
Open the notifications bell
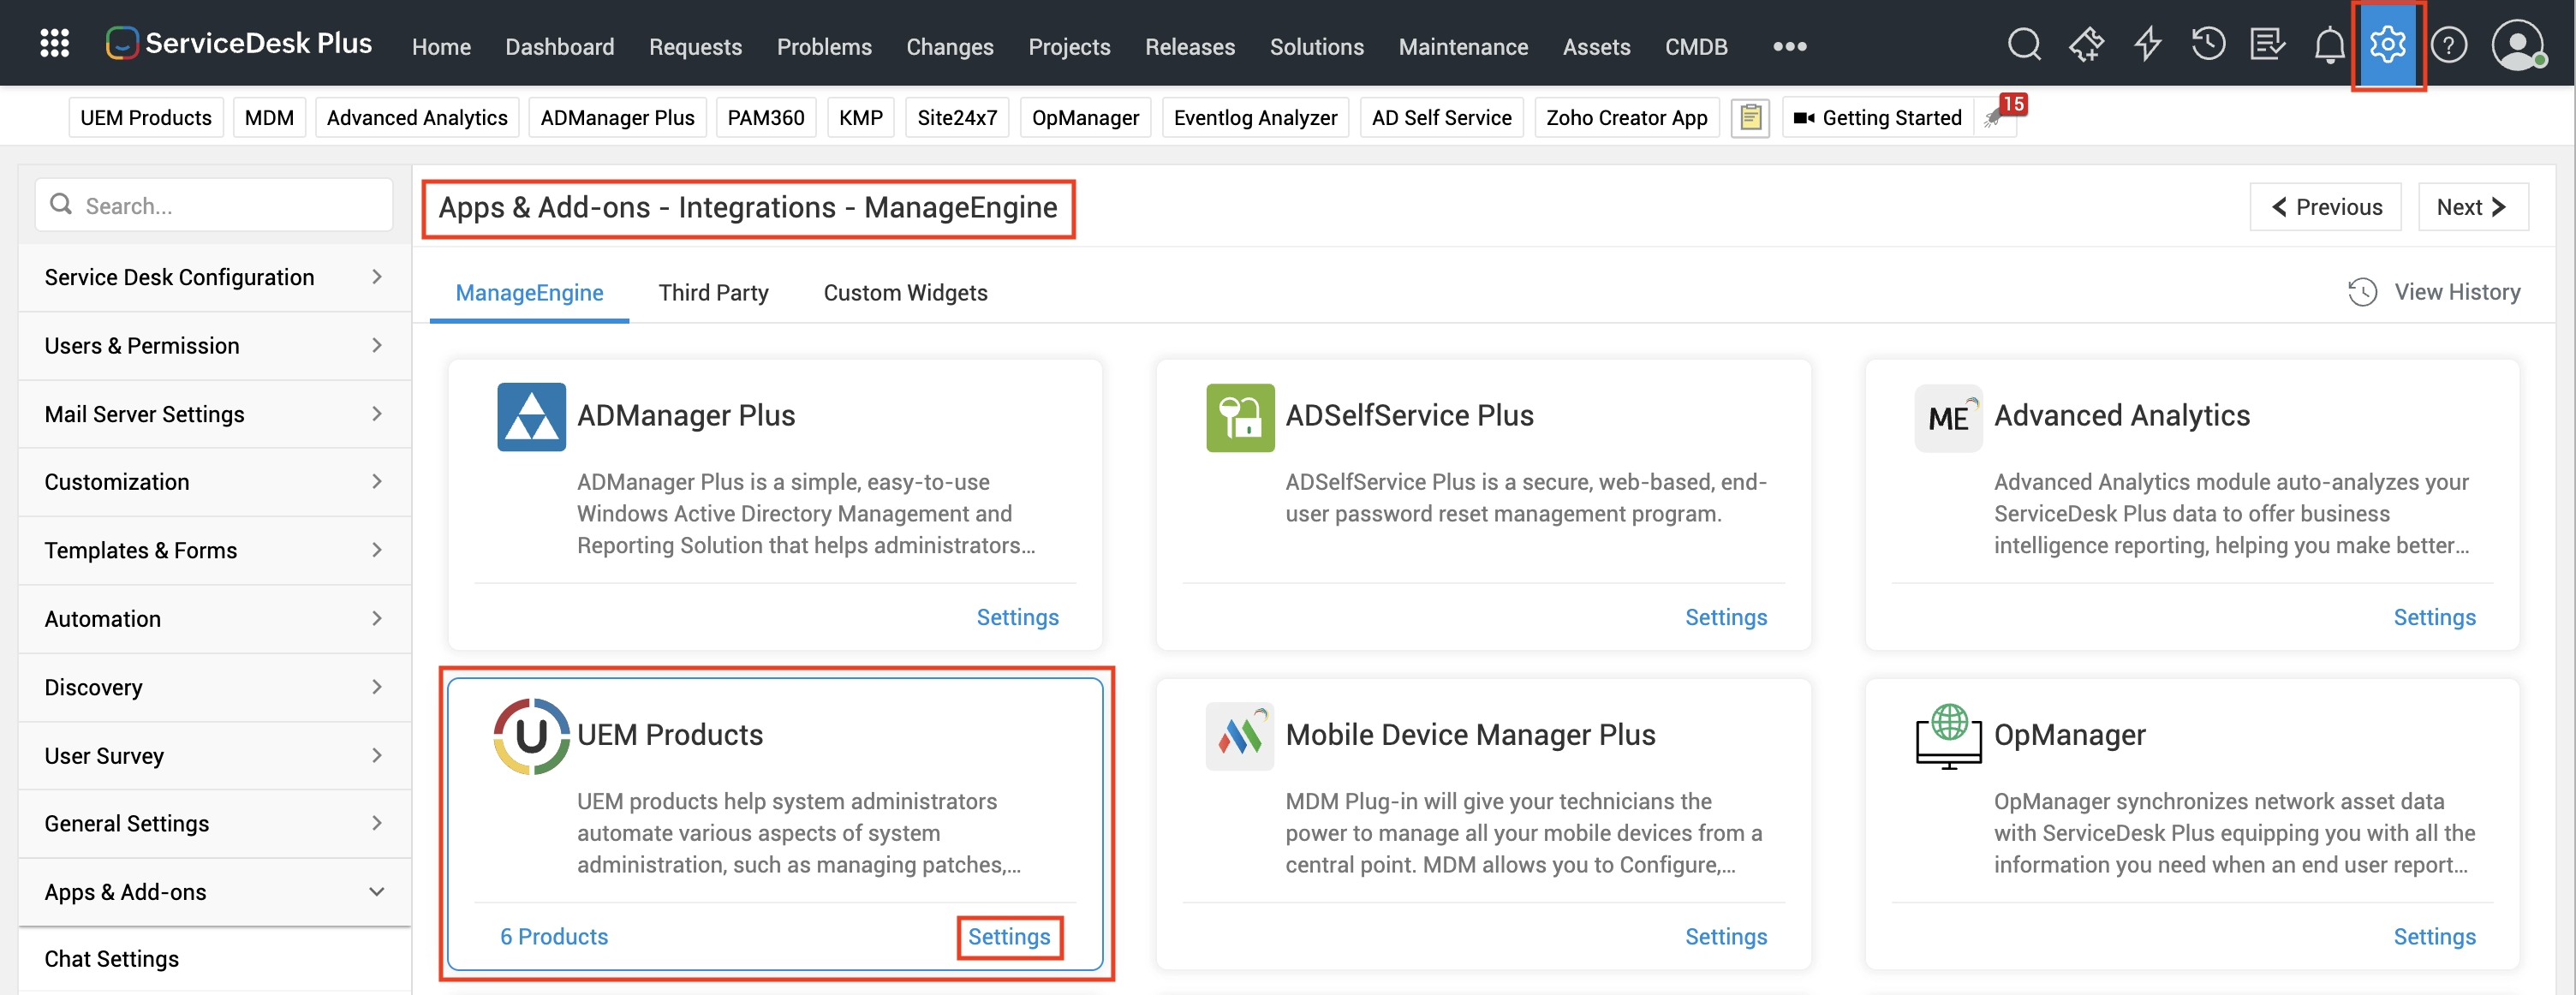[2329, 45]
